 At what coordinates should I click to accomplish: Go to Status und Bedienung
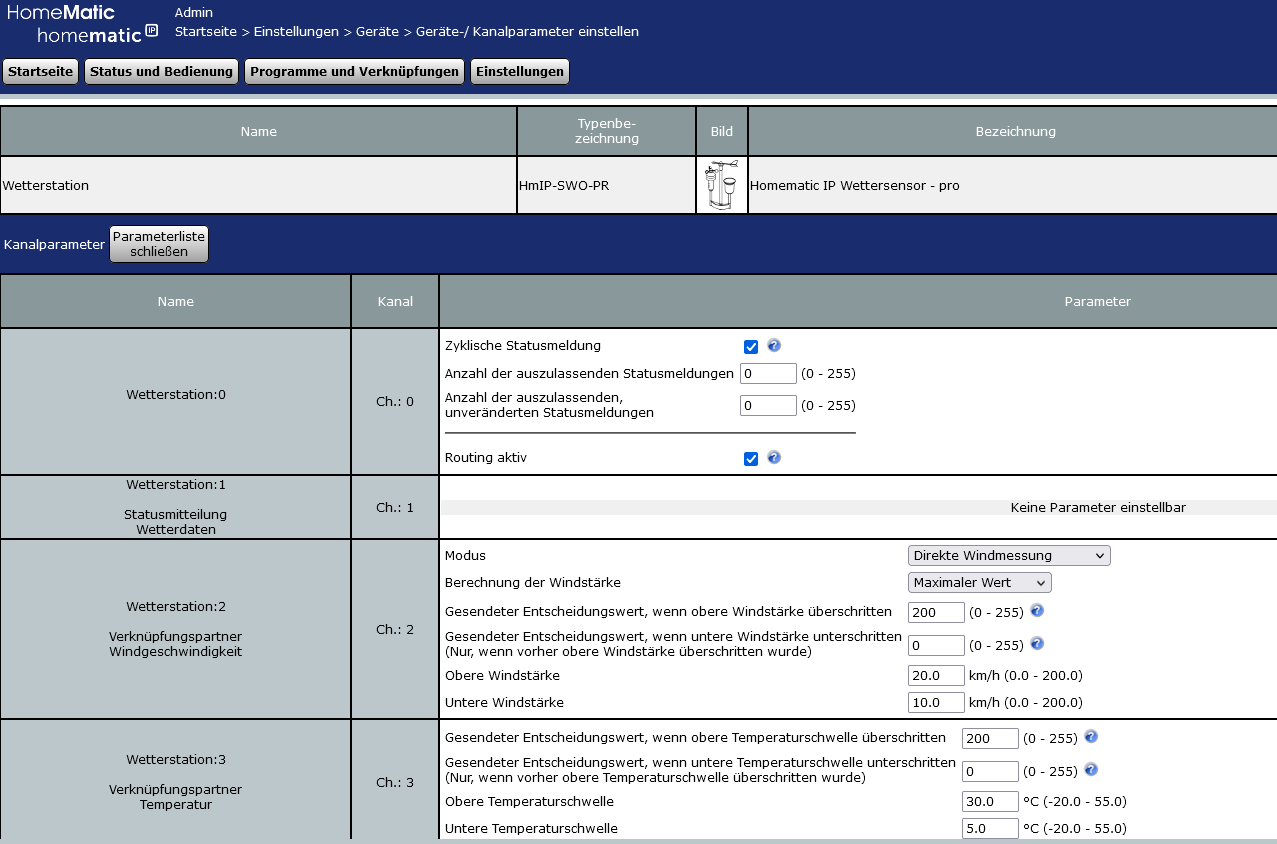161,72
